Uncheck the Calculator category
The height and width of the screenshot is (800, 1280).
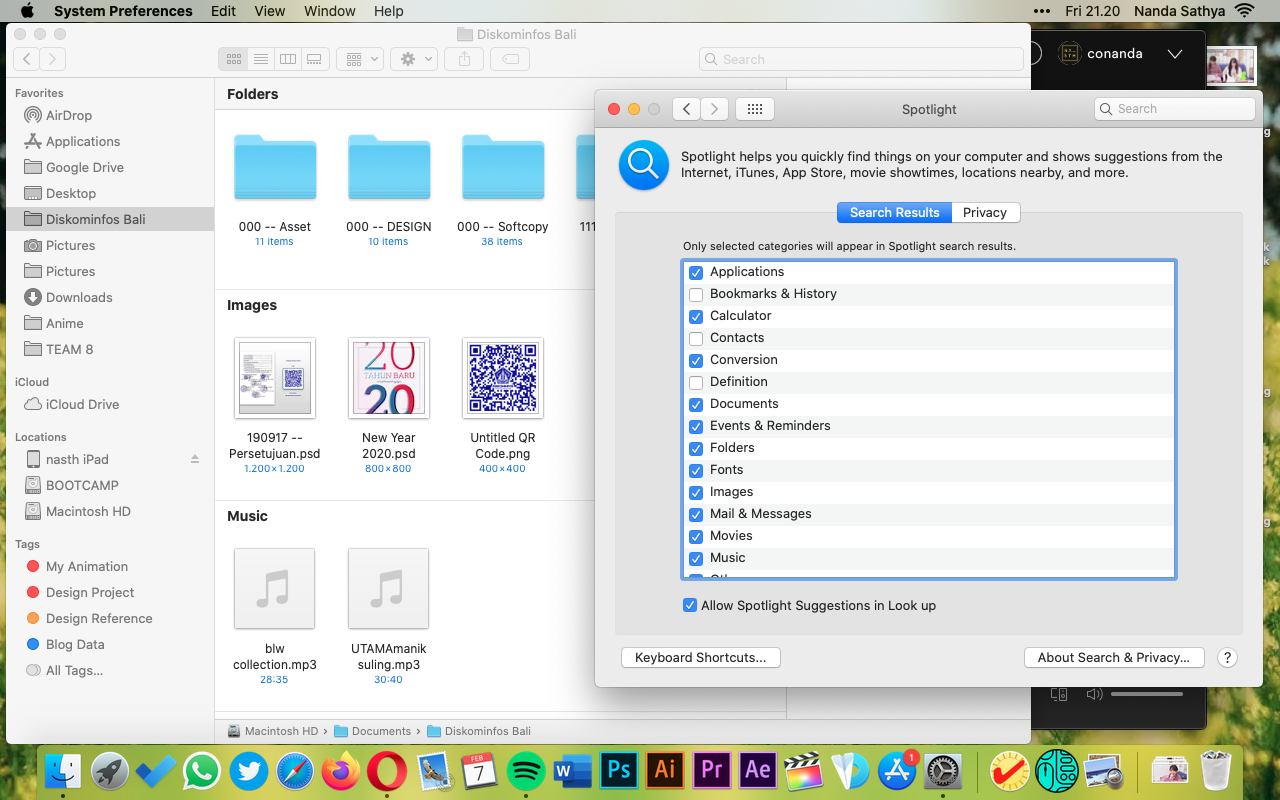696,316
